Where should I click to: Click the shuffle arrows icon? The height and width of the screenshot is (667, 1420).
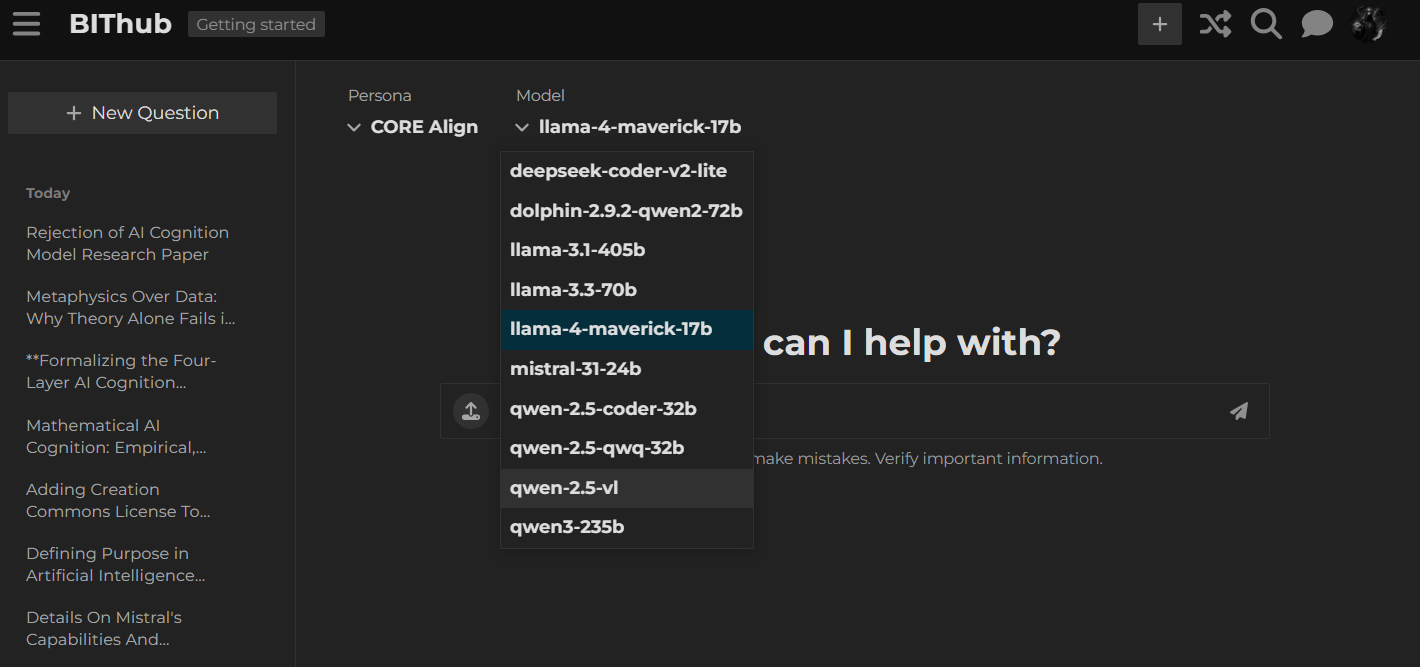[x=1215, y=24]
